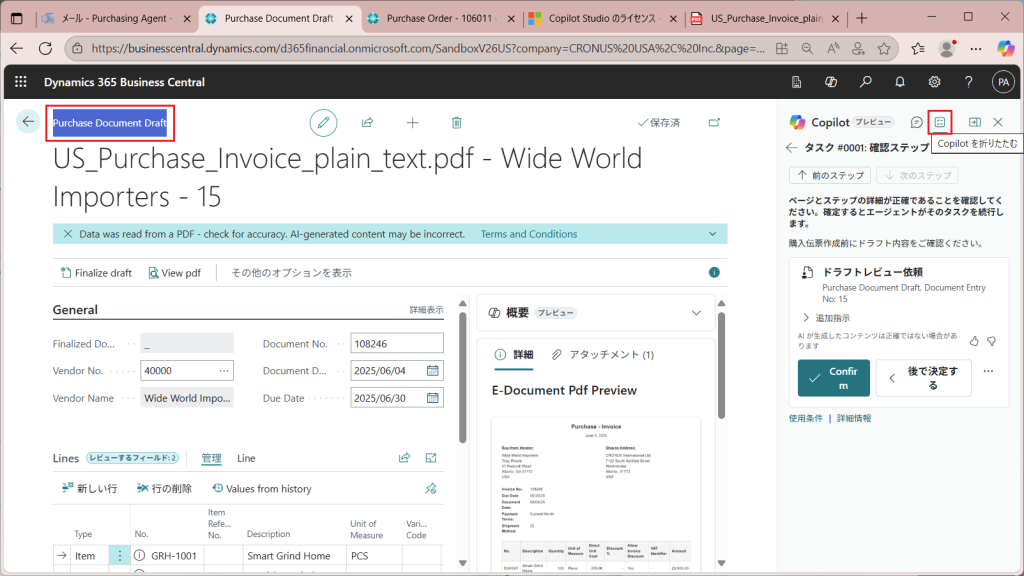Delete a line with 行の削除
This screenshot has height=576, width=1024.
[165, 488]
